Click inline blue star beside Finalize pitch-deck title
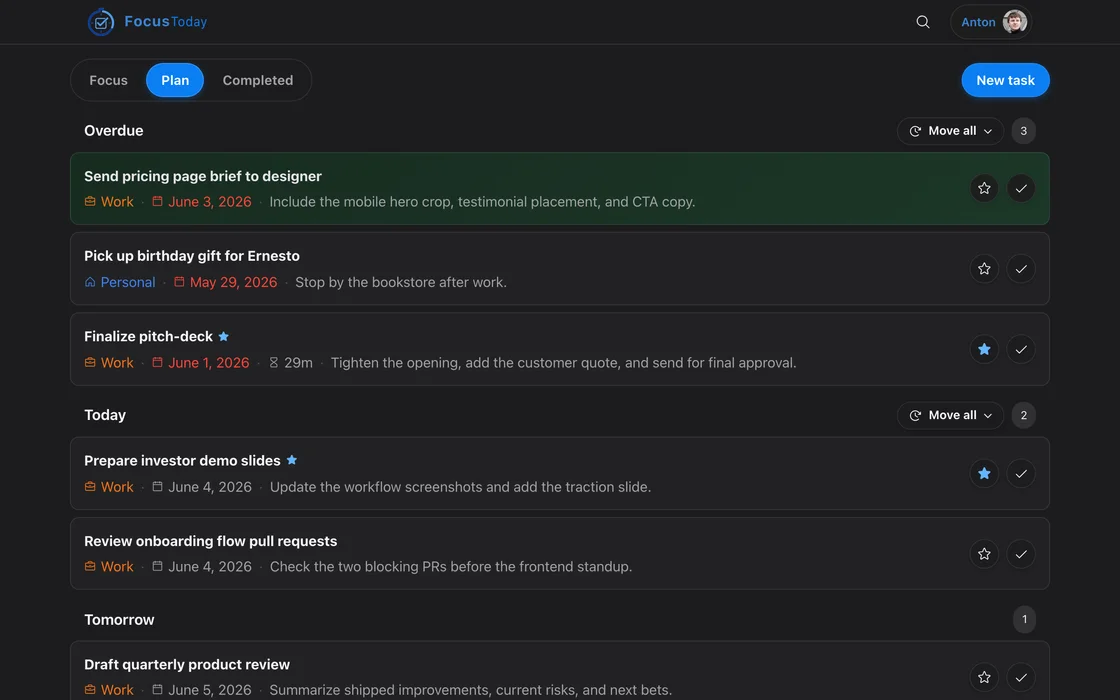Screen dimensions: 1120x700 (224, 336)
